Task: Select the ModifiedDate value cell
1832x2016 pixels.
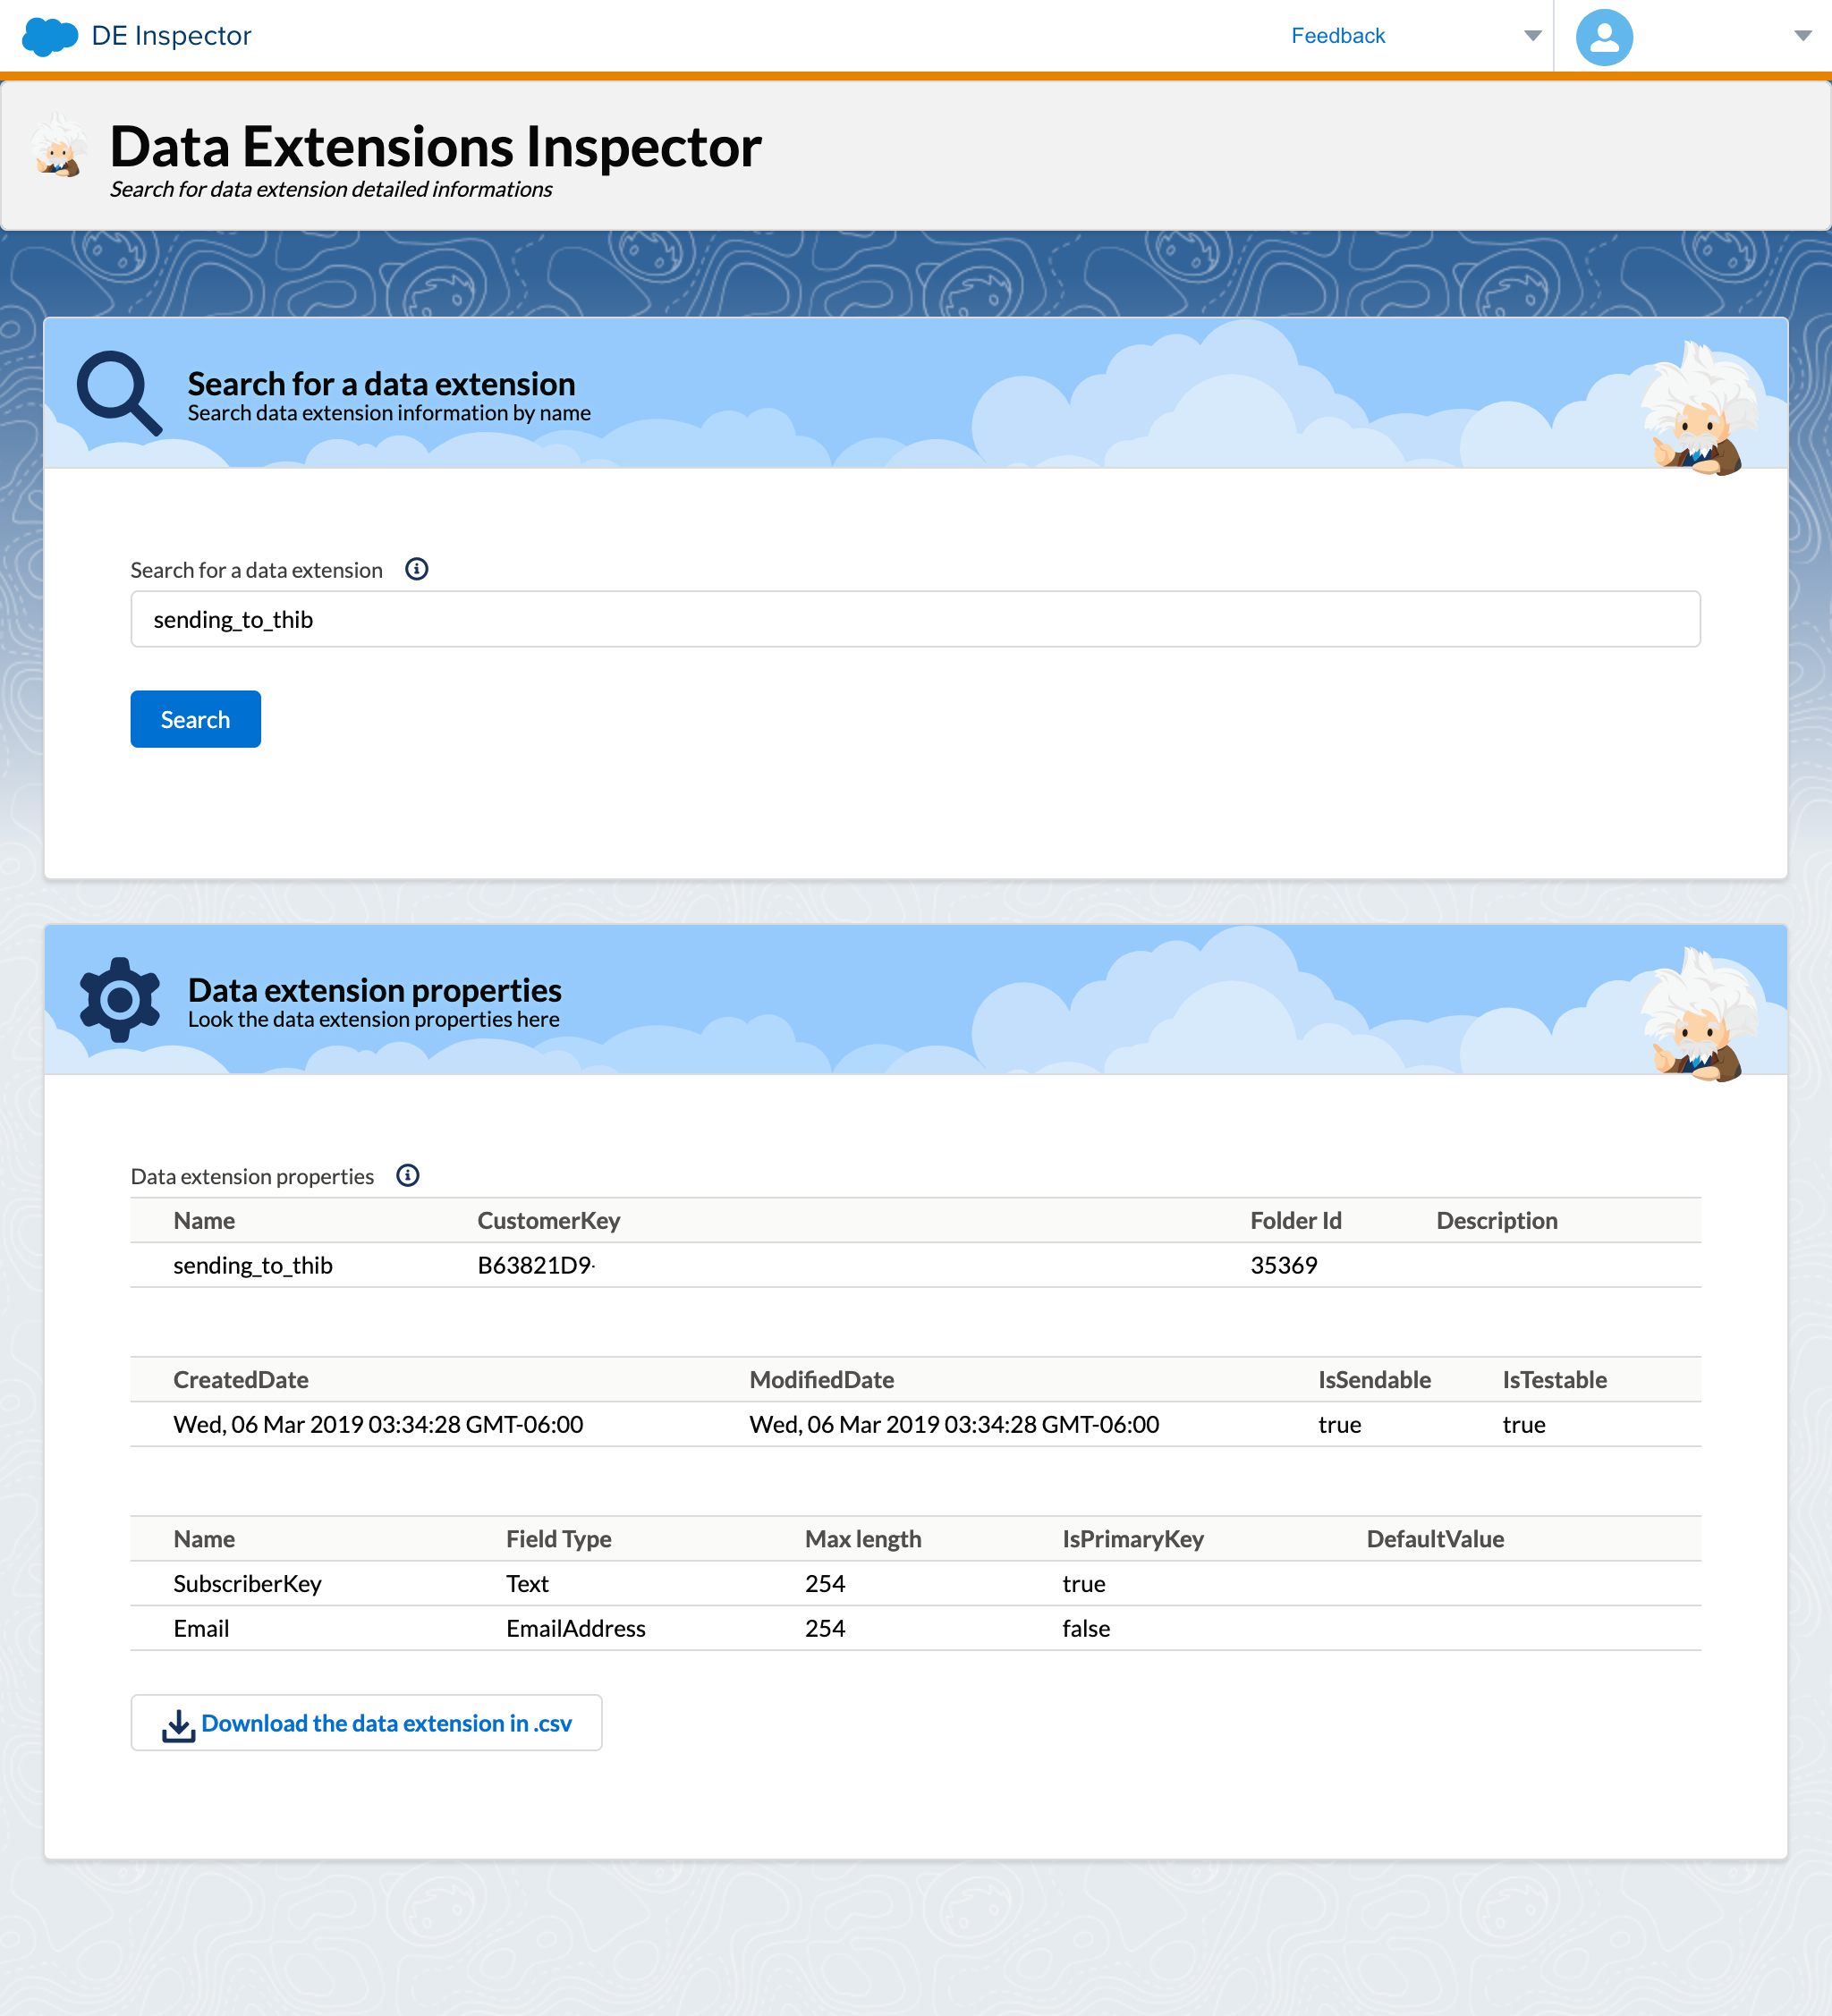Action: coord(954,1424)
